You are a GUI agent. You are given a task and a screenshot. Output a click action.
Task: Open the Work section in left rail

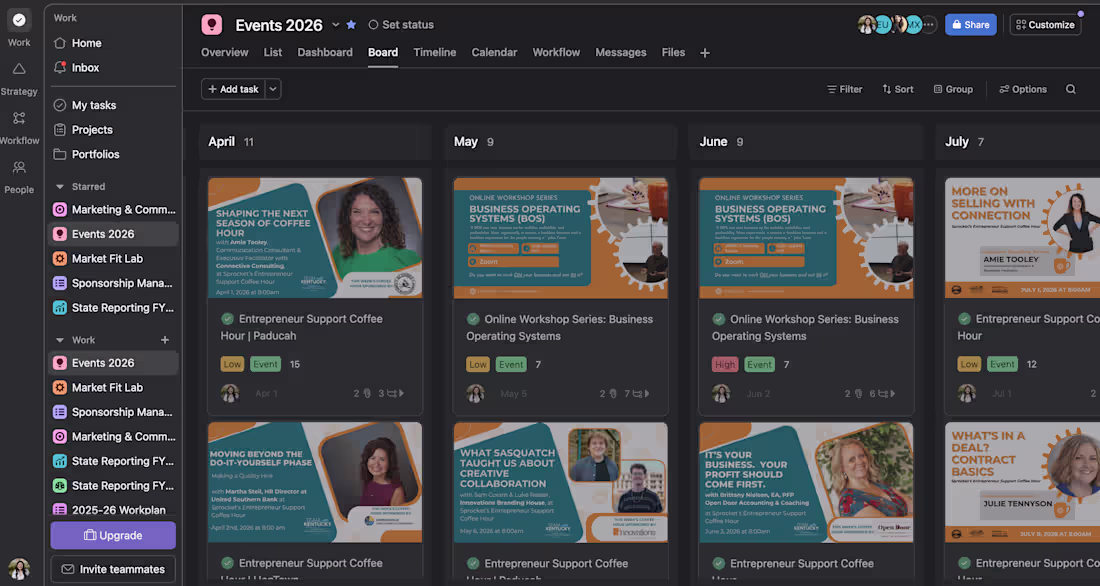point(19,28)
